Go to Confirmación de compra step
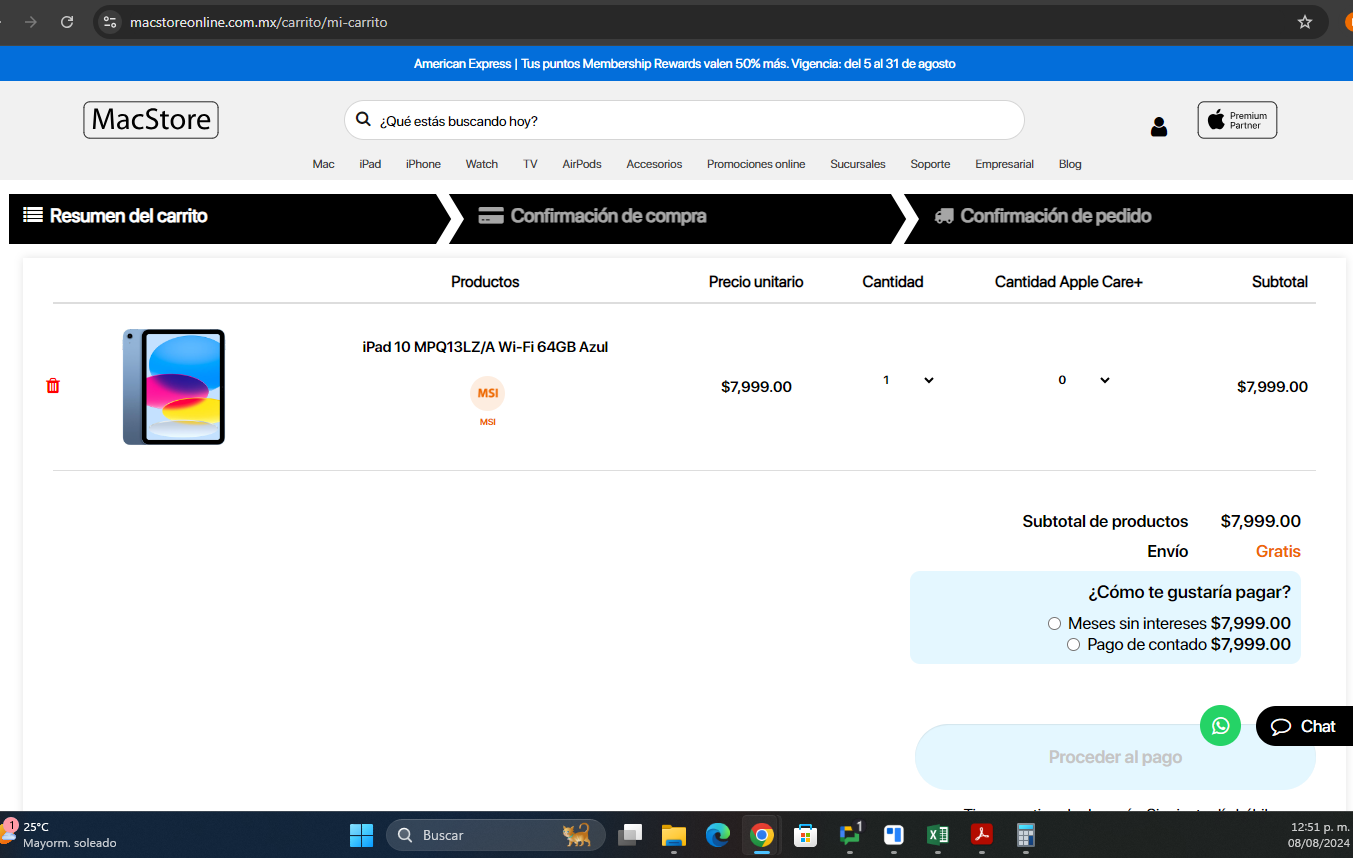This screenshot has width=1353, height=858. point(593,216)
